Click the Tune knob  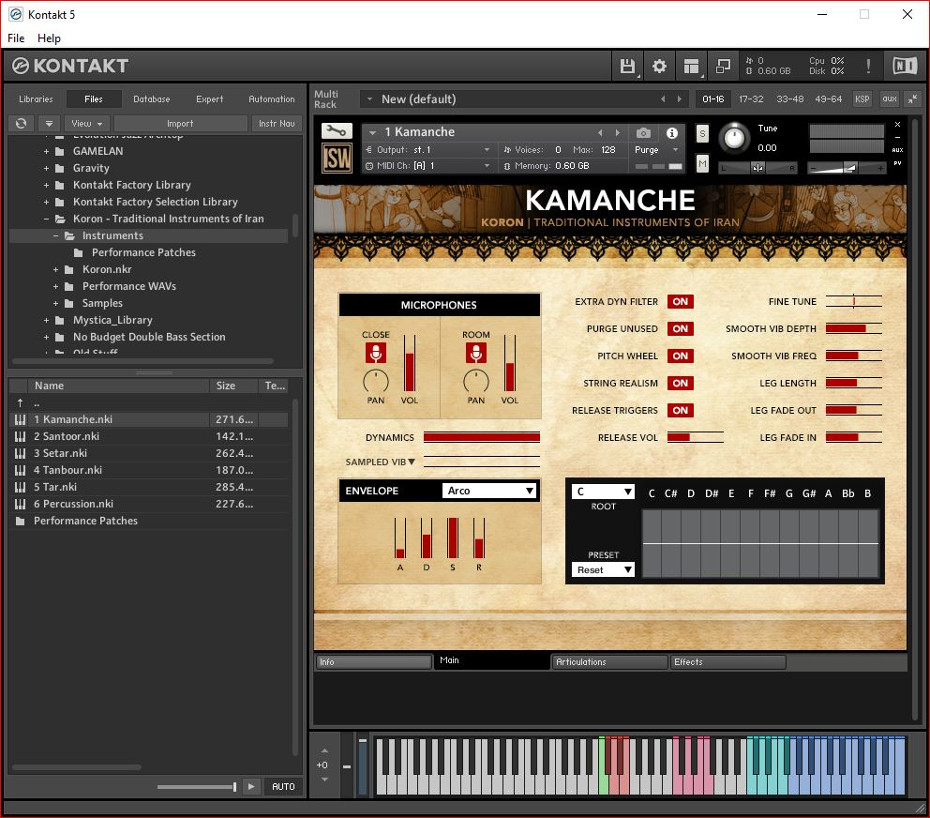click(734, 138)
